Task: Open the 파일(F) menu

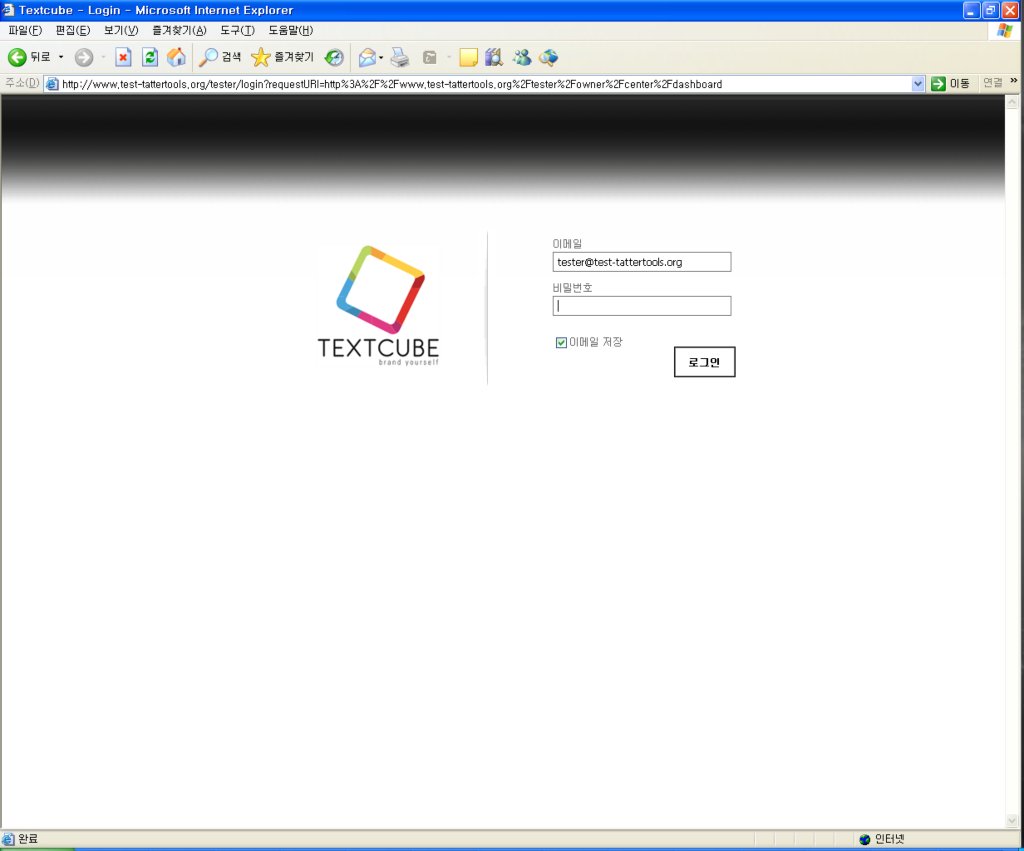Action: click(x=25, y=30)
